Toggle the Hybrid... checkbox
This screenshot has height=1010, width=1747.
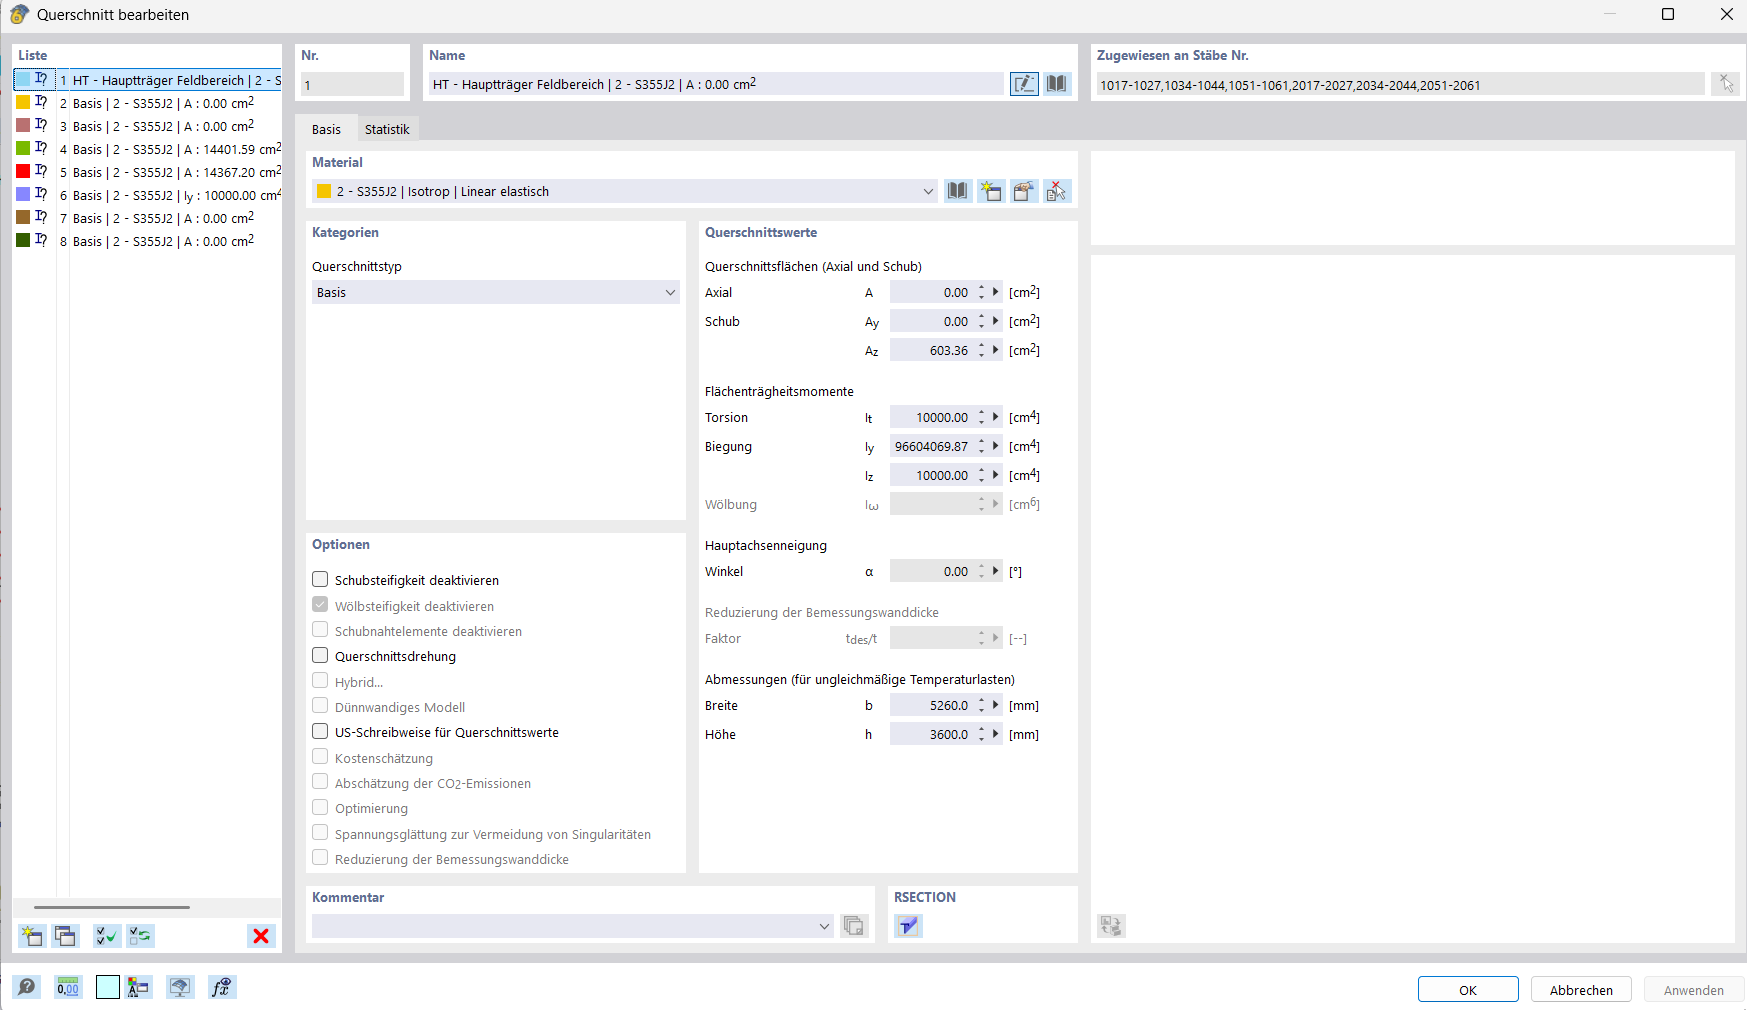[x=320, y=681]
